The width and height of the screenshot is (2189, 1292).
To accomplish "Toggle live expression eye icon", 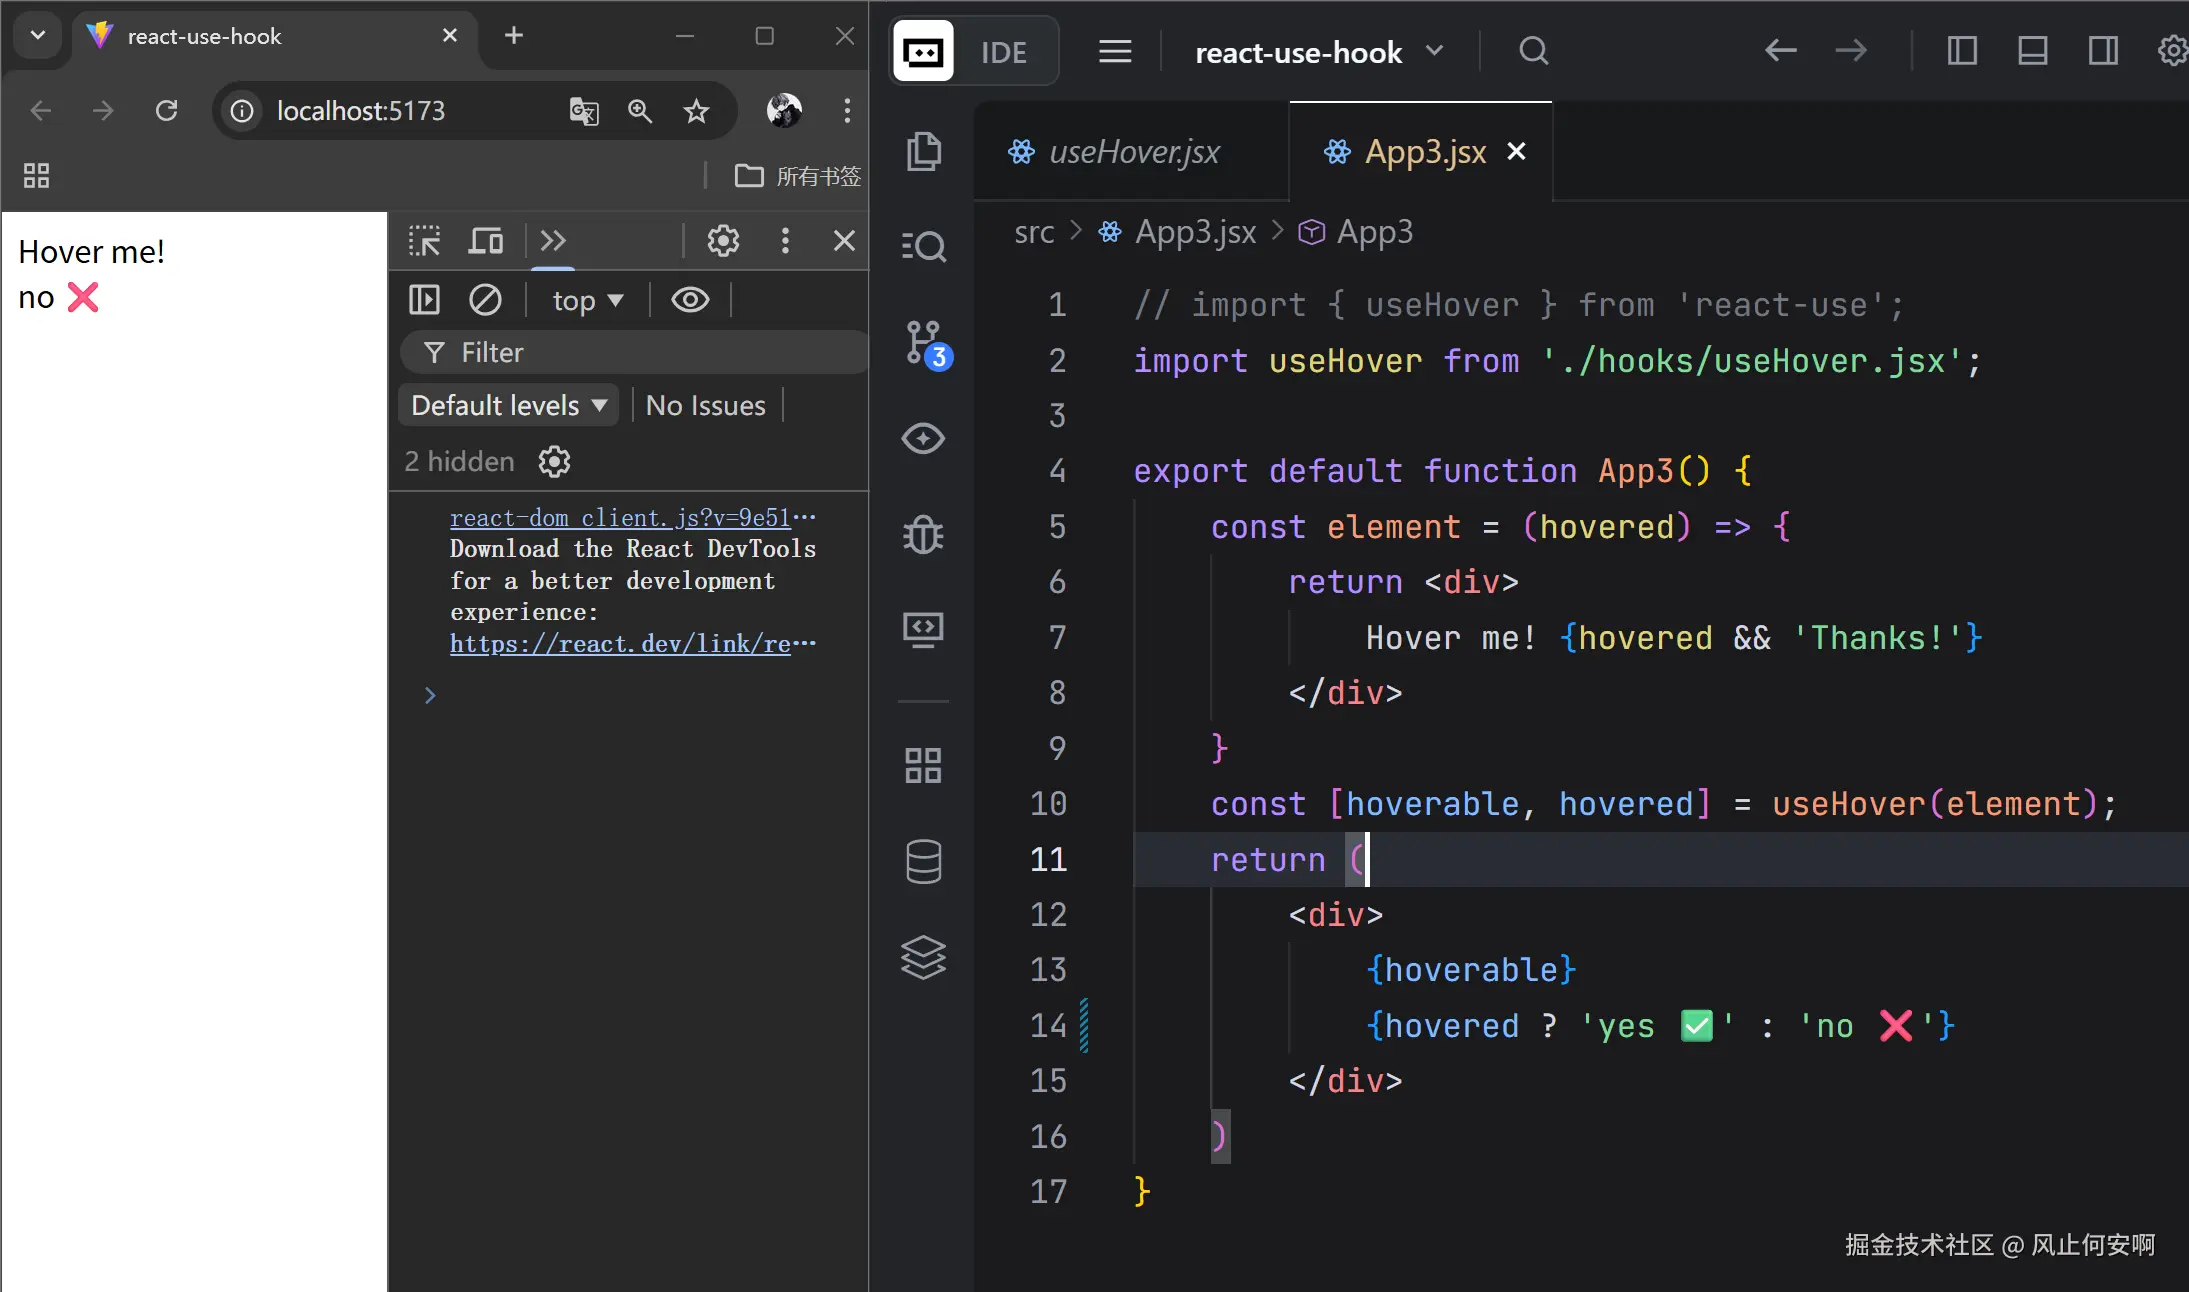I will [690, 300].
